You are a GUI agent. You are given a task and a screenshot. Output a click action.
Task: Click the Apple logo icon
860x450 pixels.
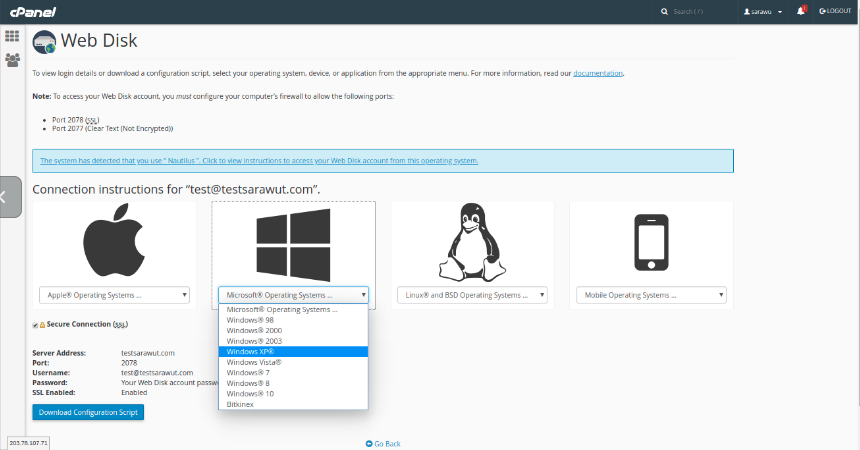[x=115, y=243]
